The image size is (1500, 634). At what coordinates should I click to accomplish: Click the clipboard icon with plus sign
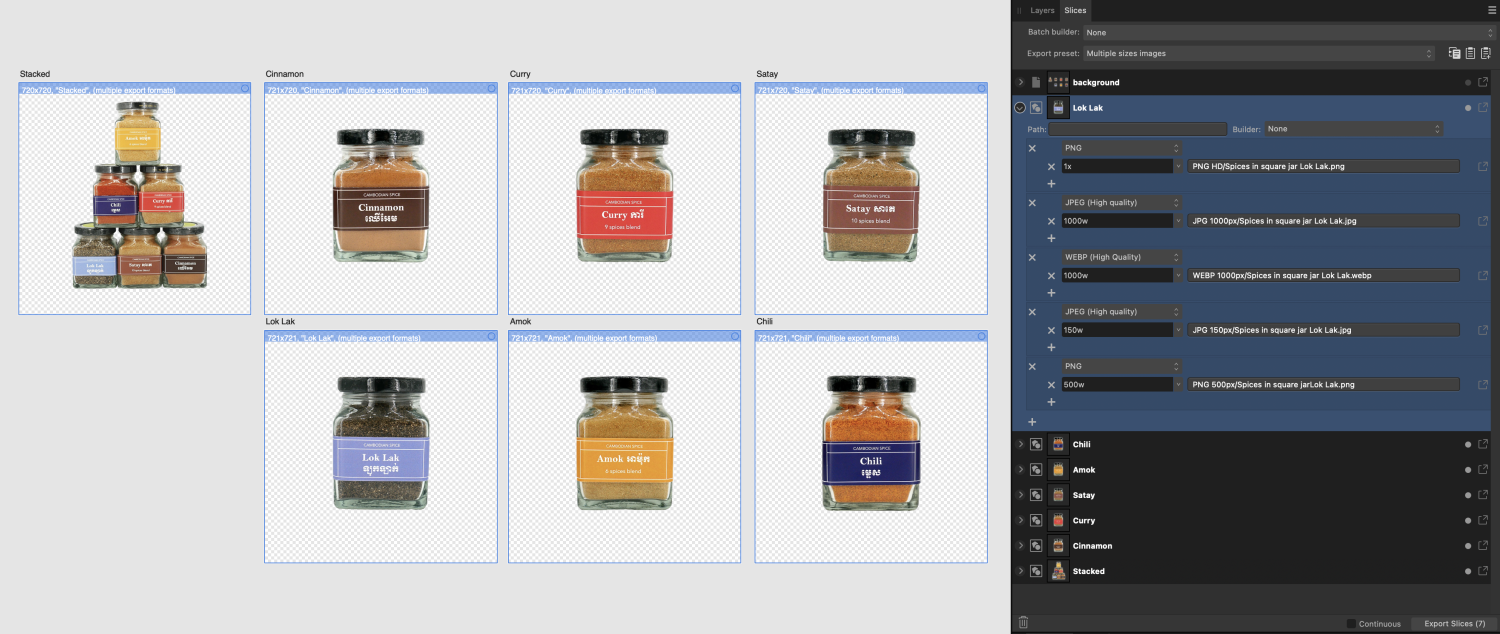(x=1486, y=53)
